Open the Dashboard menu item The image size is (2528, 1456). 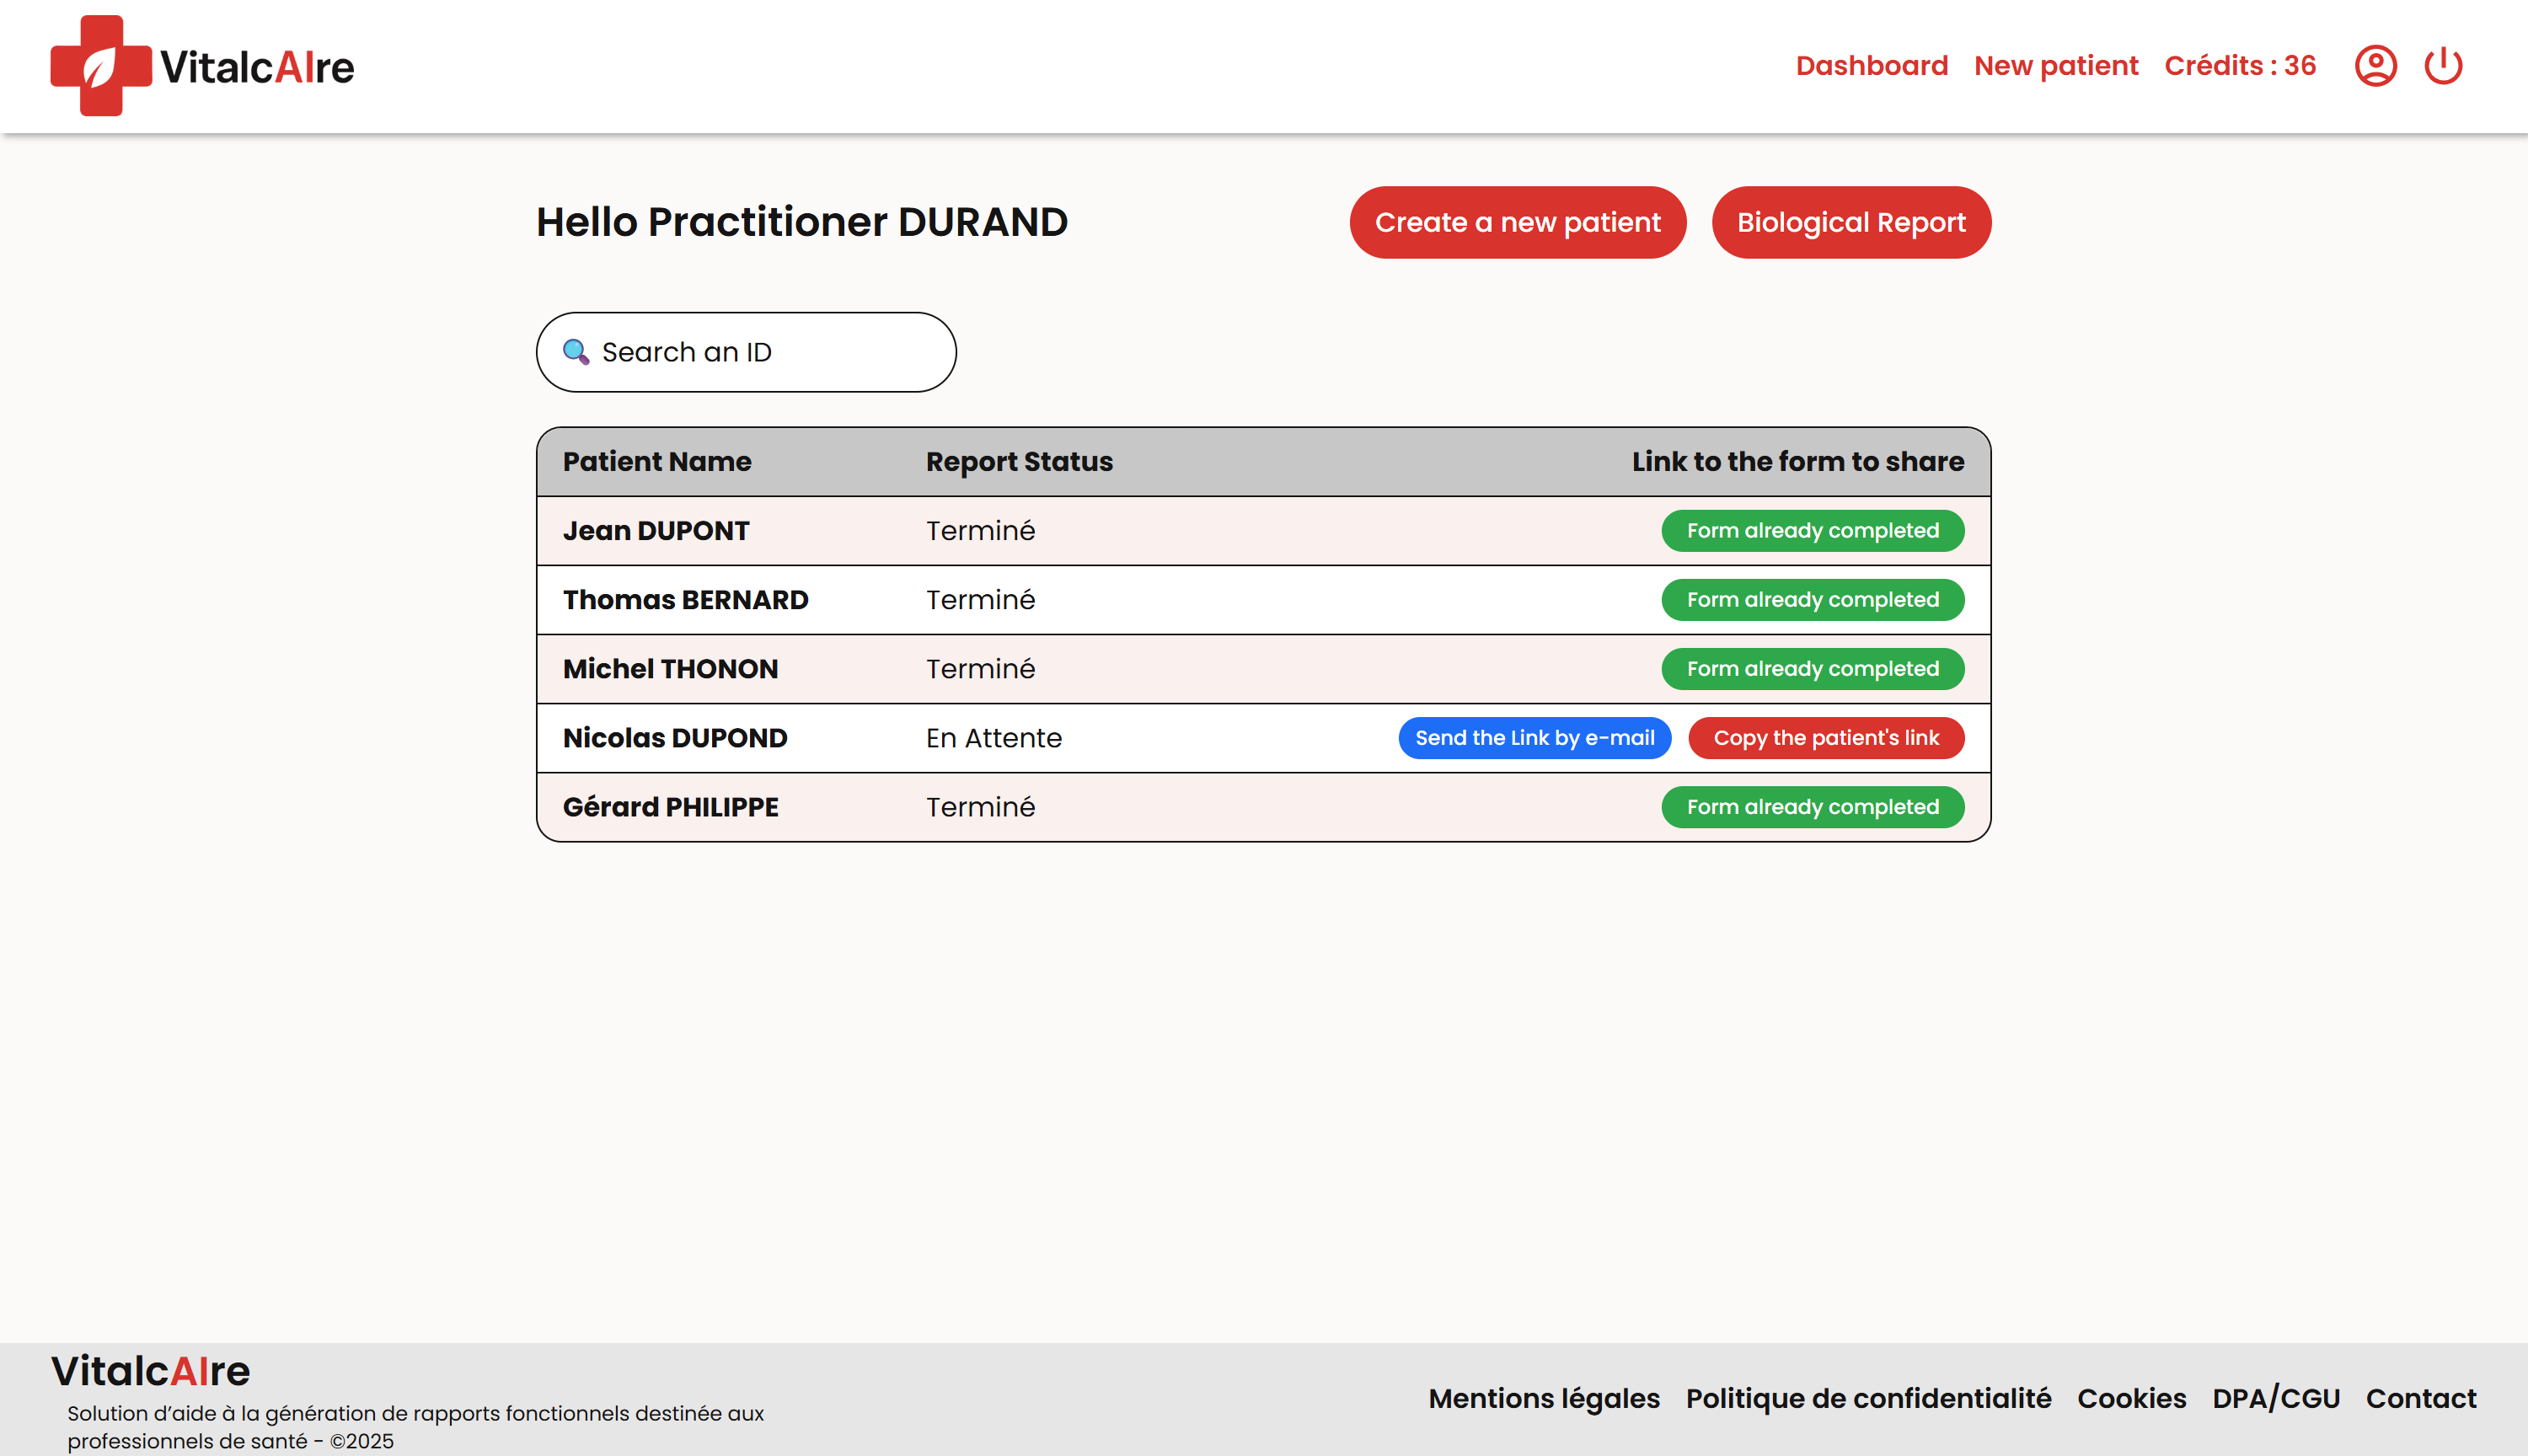tap(1871, 66)
